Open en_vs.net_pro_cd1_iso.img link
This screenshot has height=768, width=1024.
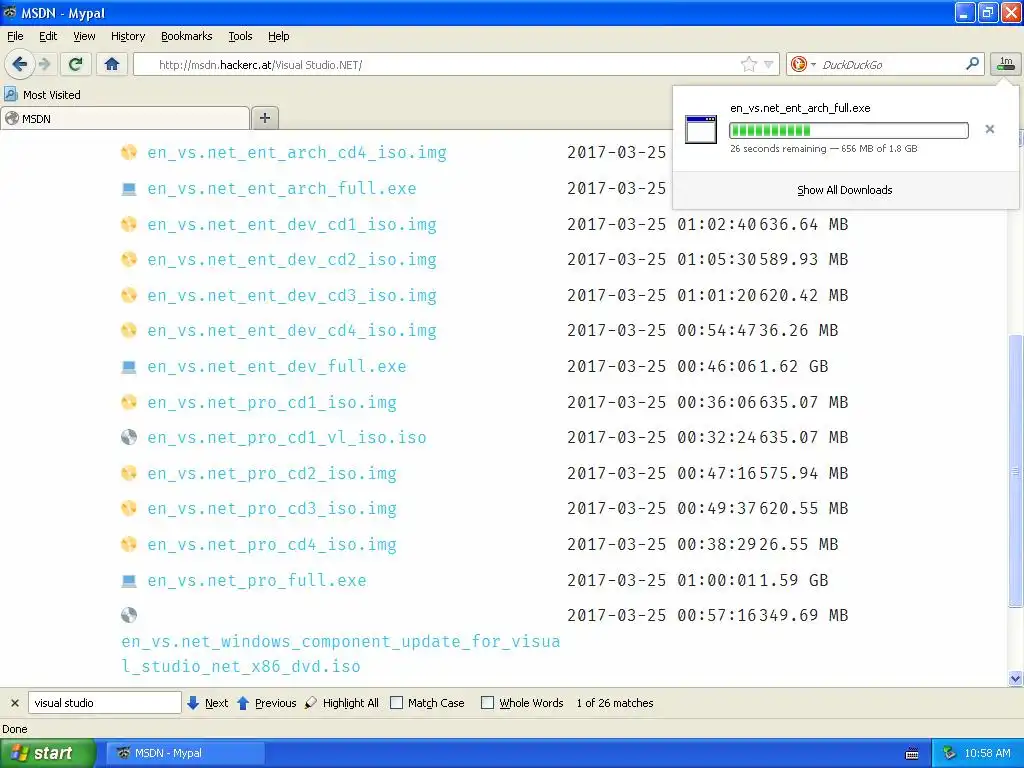(x=272, y=402)
